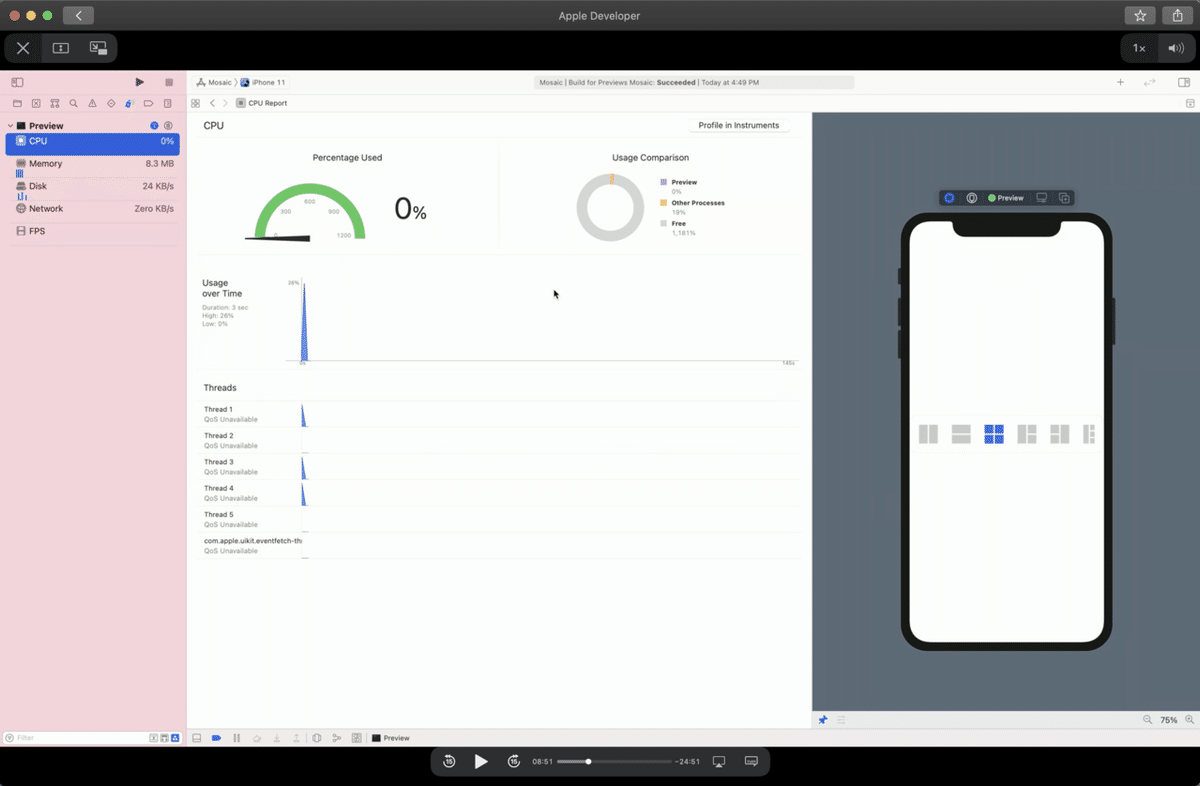
Task: Select the blue four-grid layout thumbnail
Action: click(x=994, y=434)
